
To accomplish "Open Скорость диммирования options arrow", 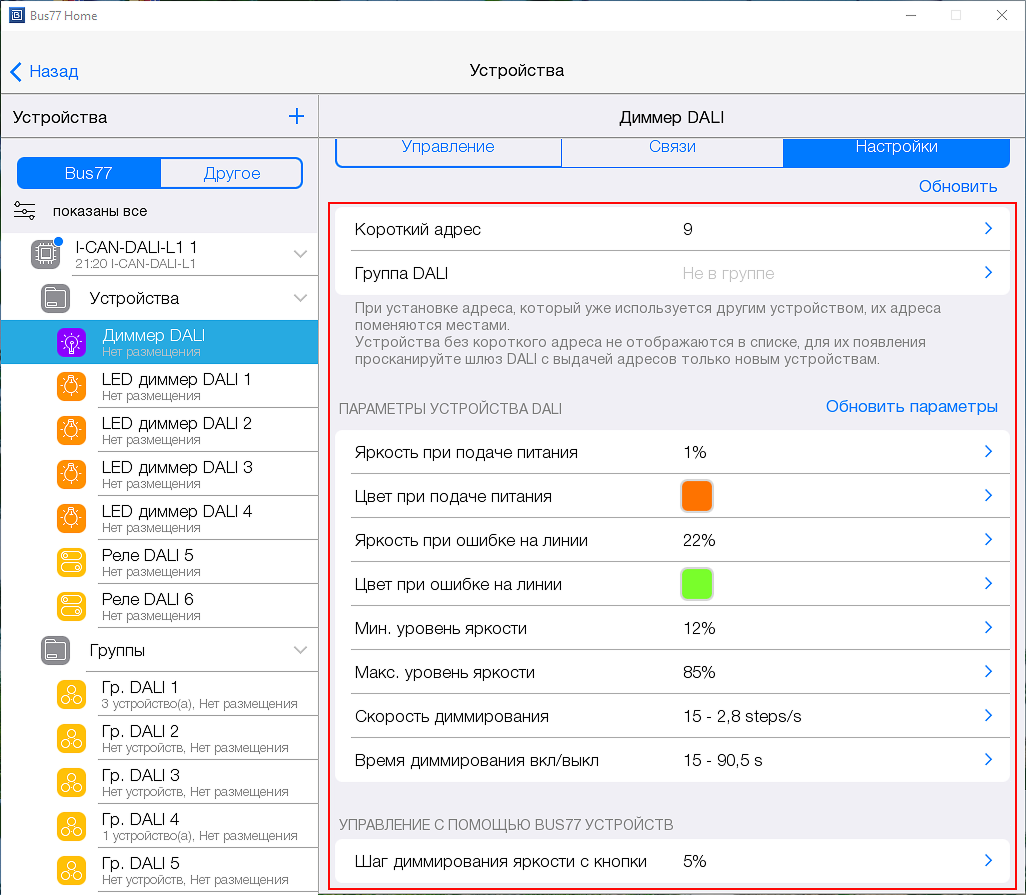I will 988,716.
